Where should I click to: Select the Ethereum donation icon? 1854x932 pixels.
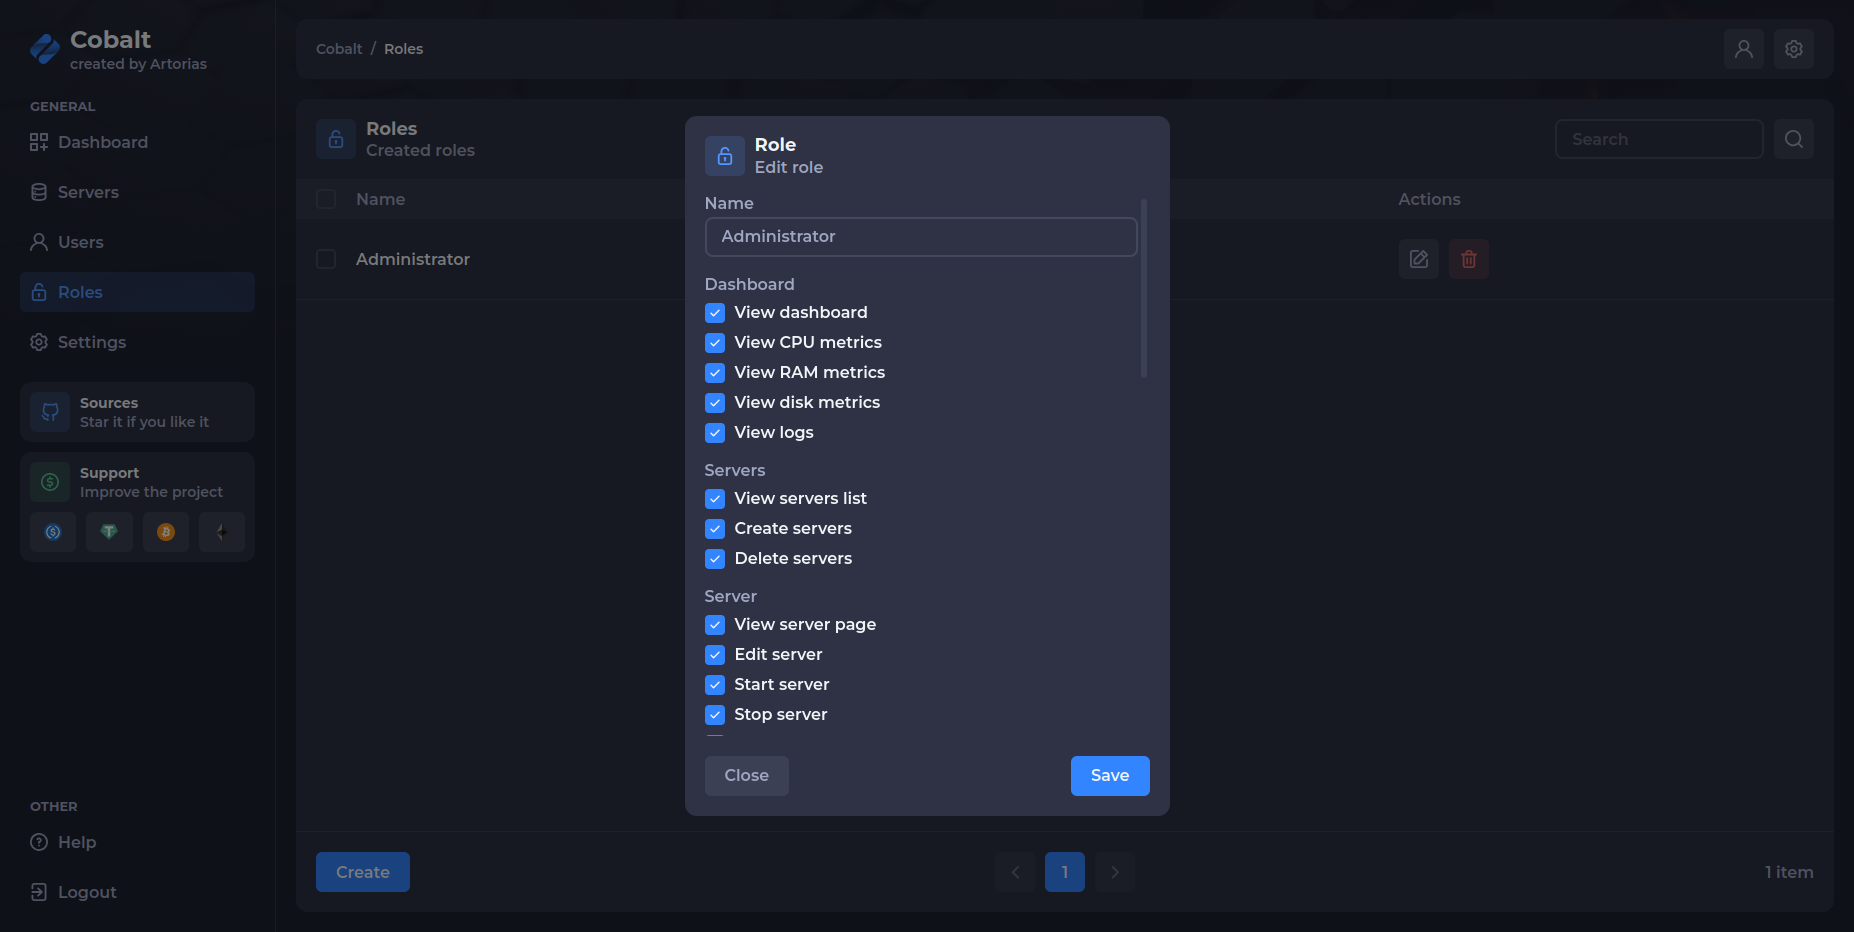pos(222,532)
